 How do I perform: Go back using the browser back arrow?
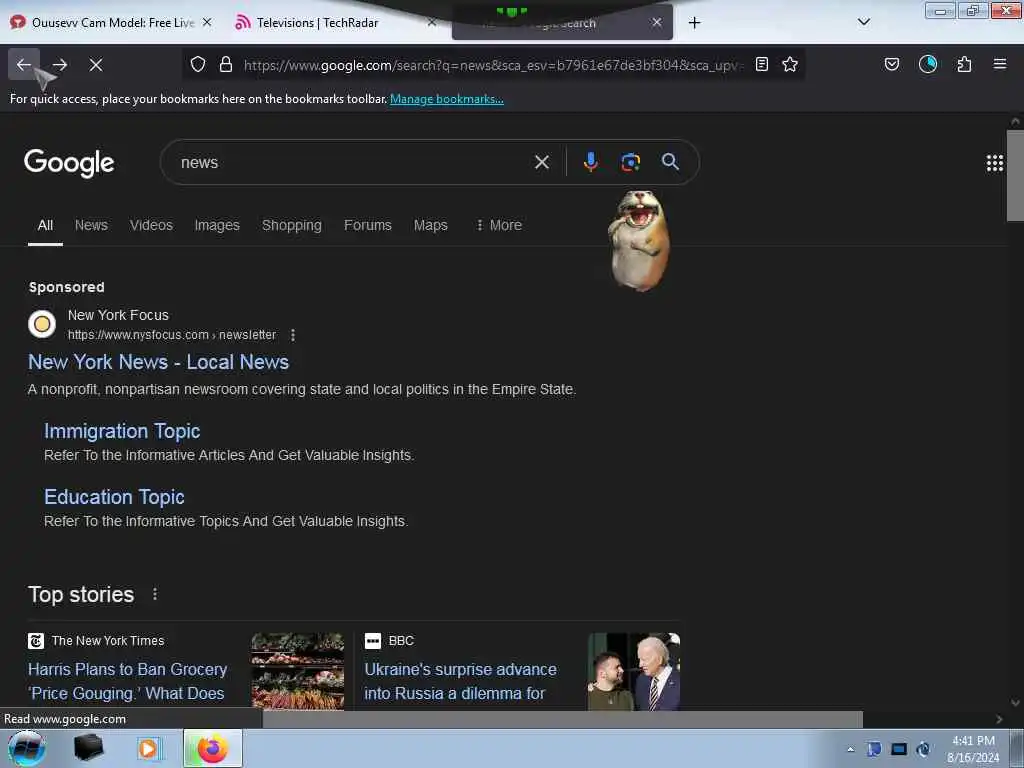tap(24, 65)
